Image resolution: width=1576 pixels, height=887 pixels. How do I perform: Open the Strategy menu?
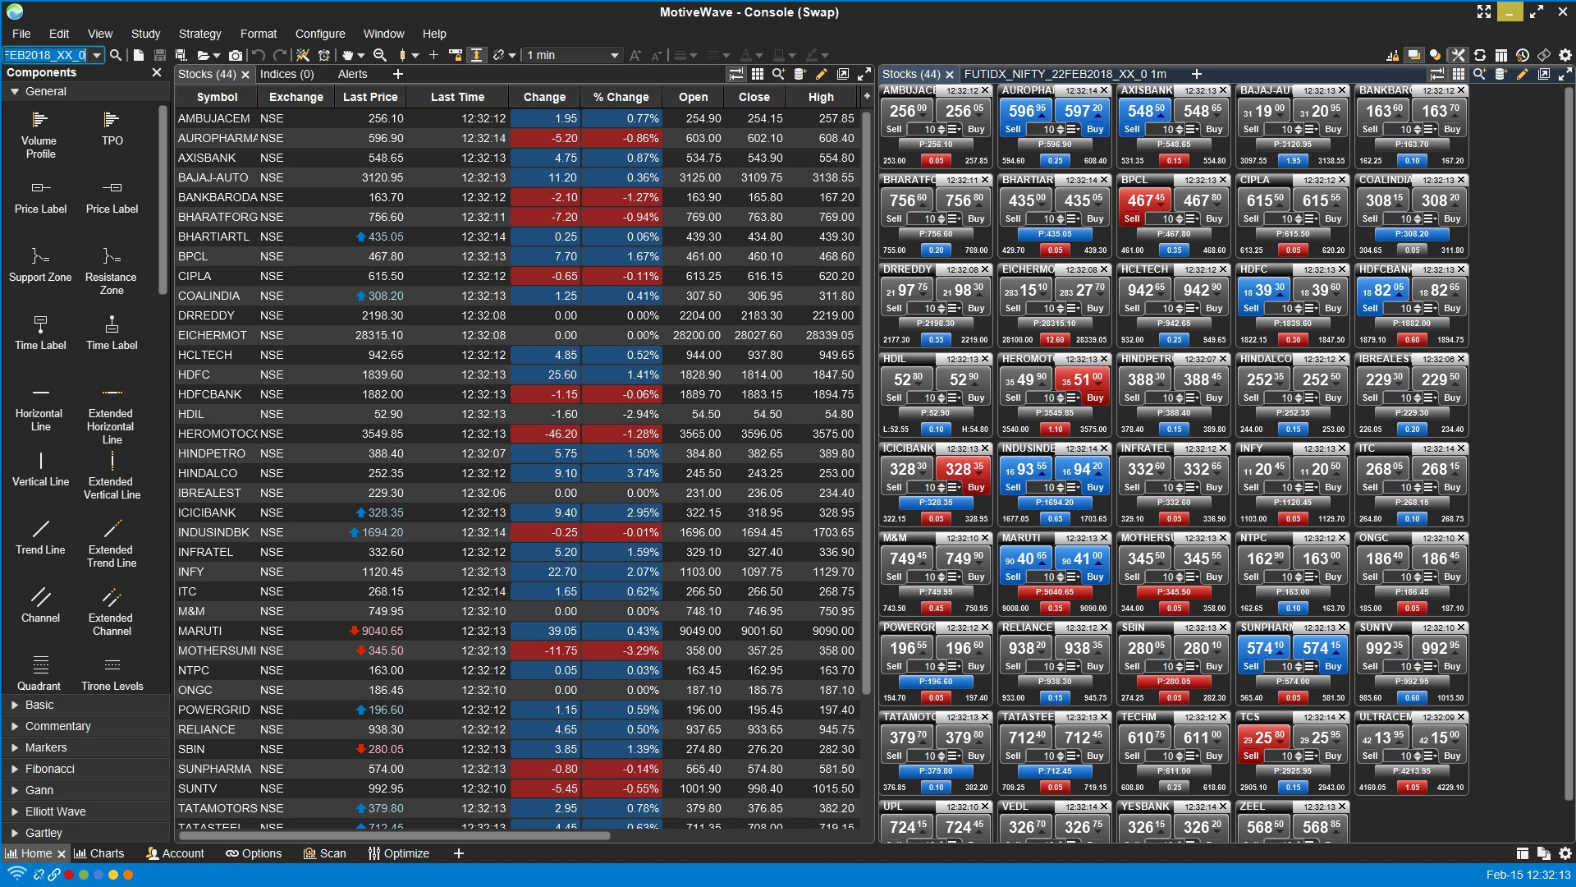(x=200, y=34)
